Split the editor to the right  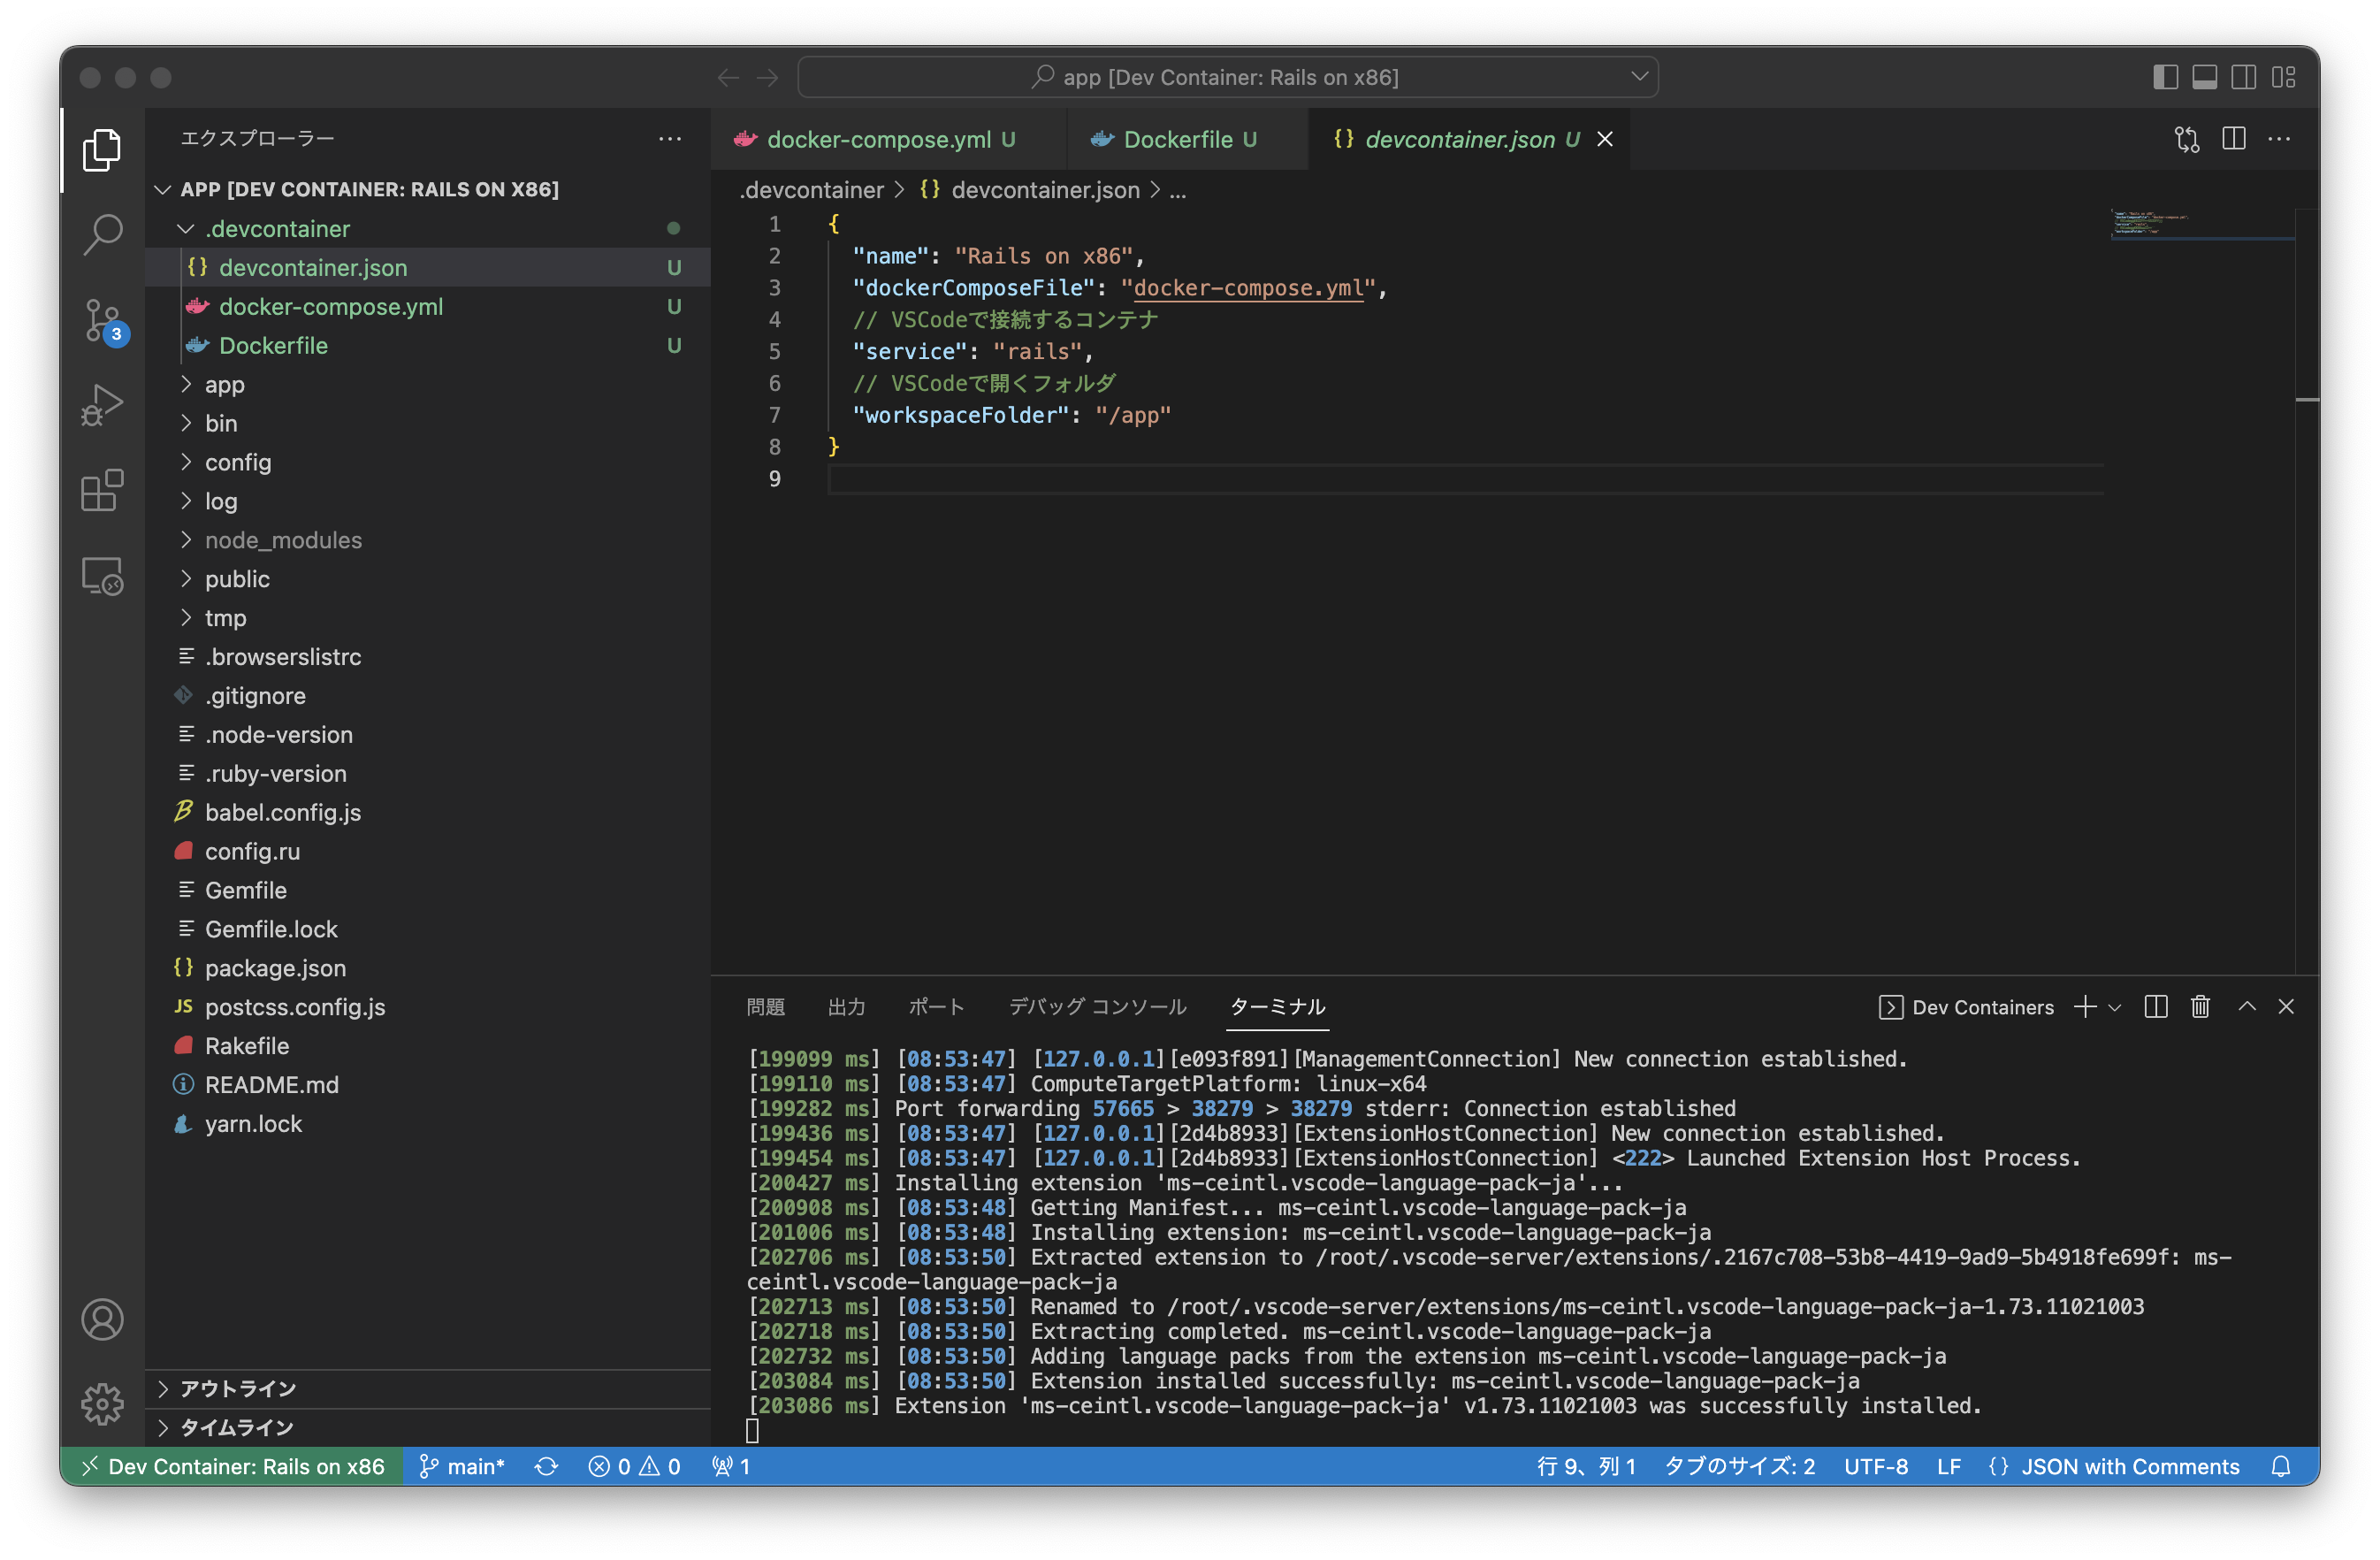pyautogui.click(x=2233, y=139)
